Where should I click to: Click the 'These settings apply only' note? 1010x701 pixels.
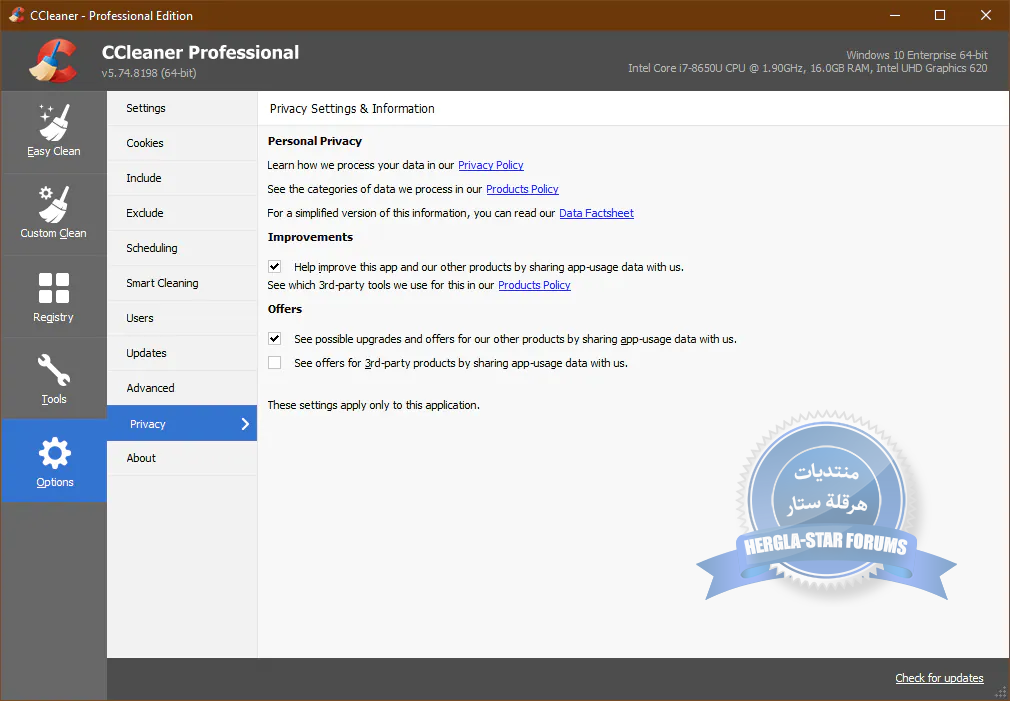(374, 405)
